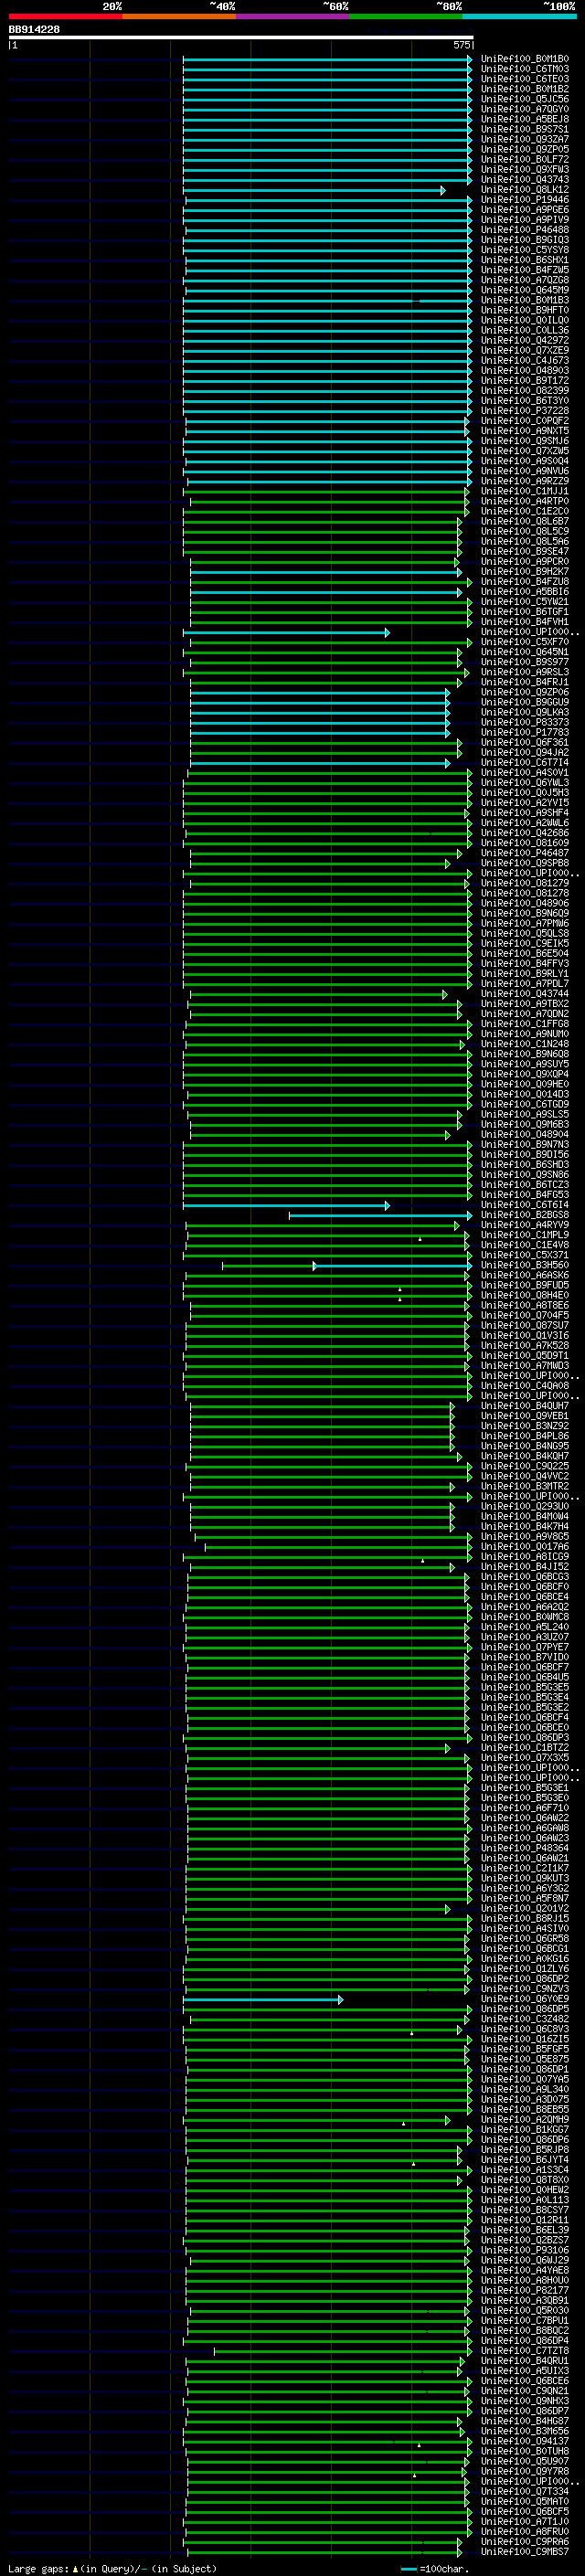The width and height of the screenshot is (585, 2576).
Task: Select the UniRef100_P53106 label
Action: 525,2251
